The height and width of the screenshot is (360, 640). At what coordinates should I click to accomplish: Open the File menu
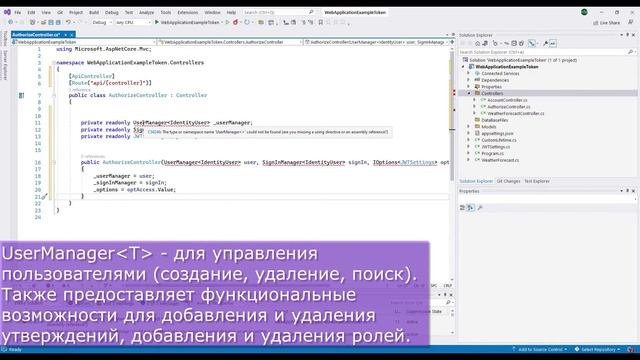tap(18, 12)
